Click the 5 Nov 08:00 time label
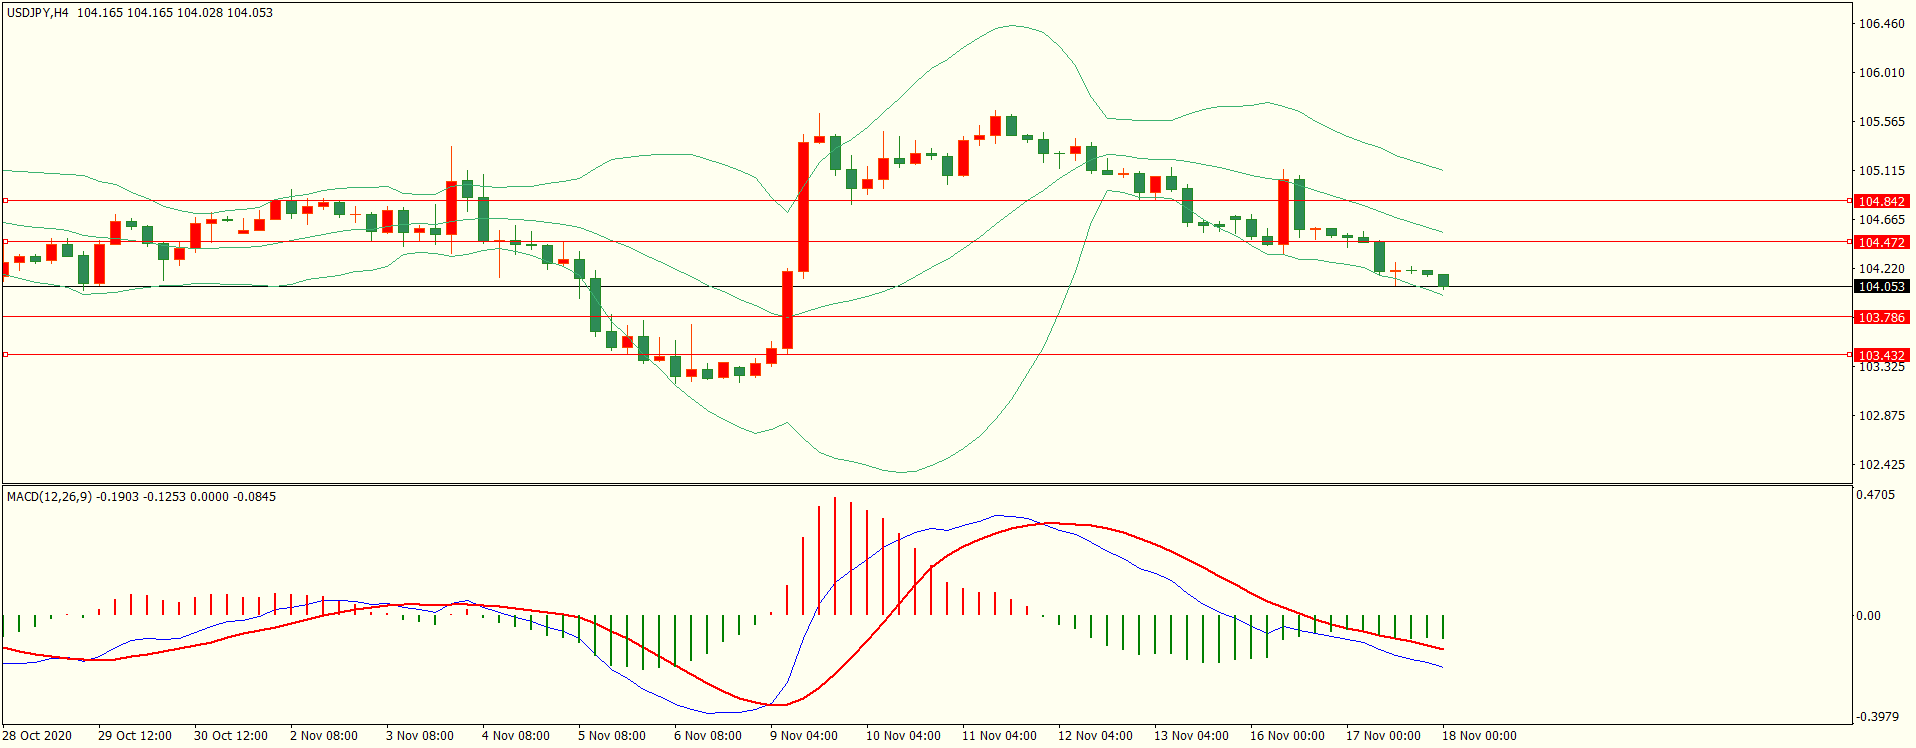The height and width of the screenshot is (748, 1916). tap(612, 736)
